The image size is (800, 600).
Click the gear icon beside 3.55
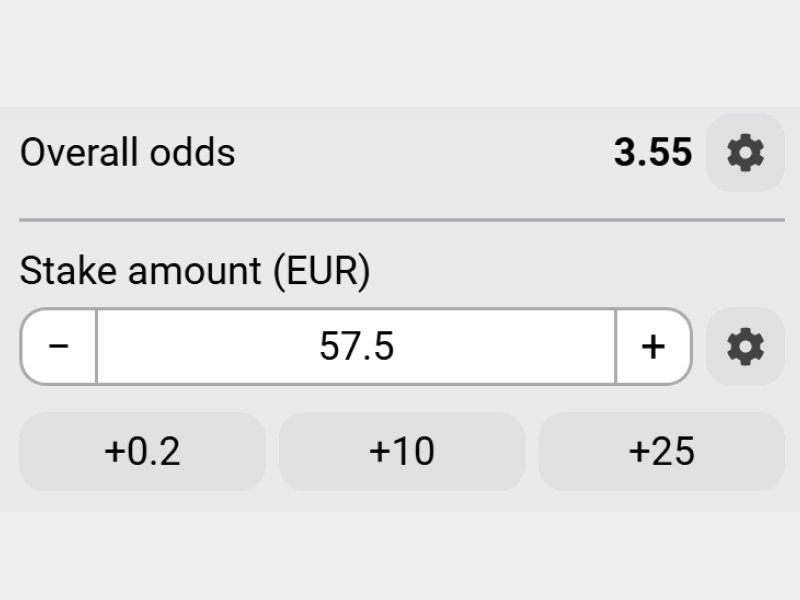click(x=745, y=153)
